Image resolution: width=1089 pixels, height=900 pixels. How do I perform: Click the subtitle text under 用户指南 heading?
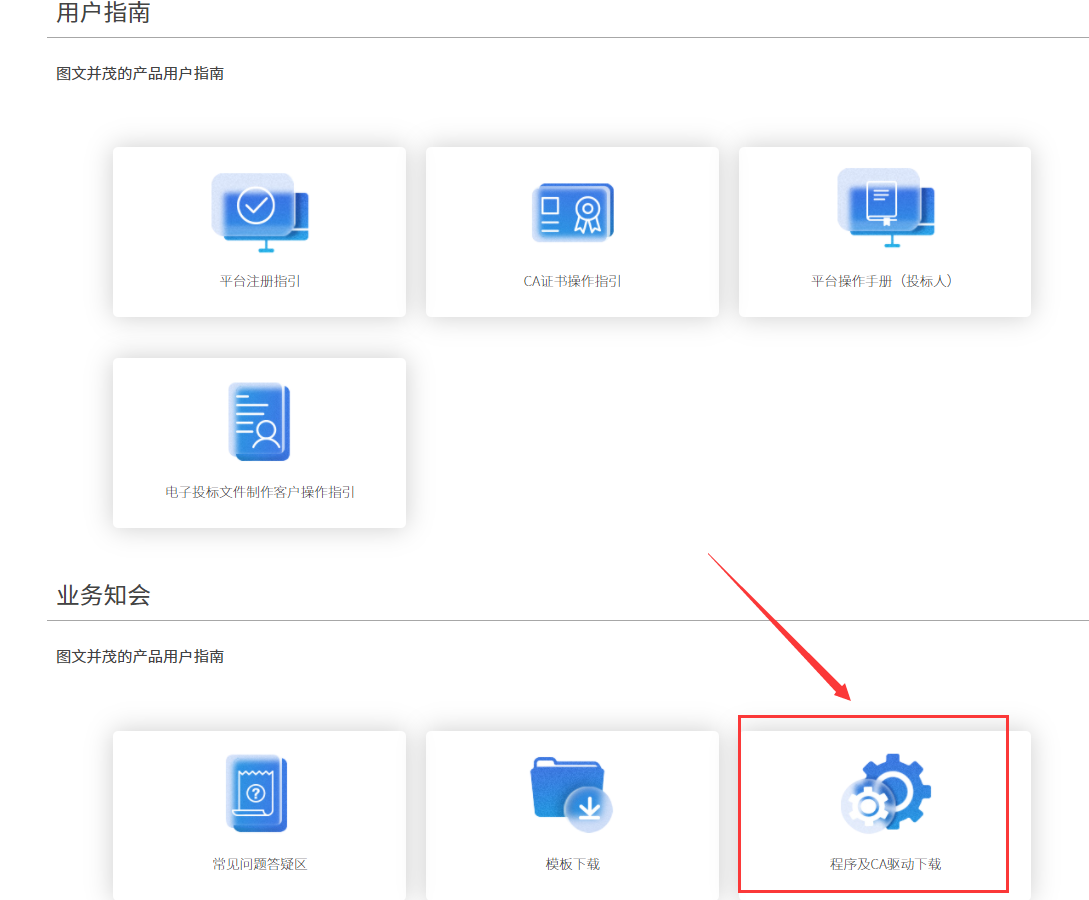click(140, 74)
